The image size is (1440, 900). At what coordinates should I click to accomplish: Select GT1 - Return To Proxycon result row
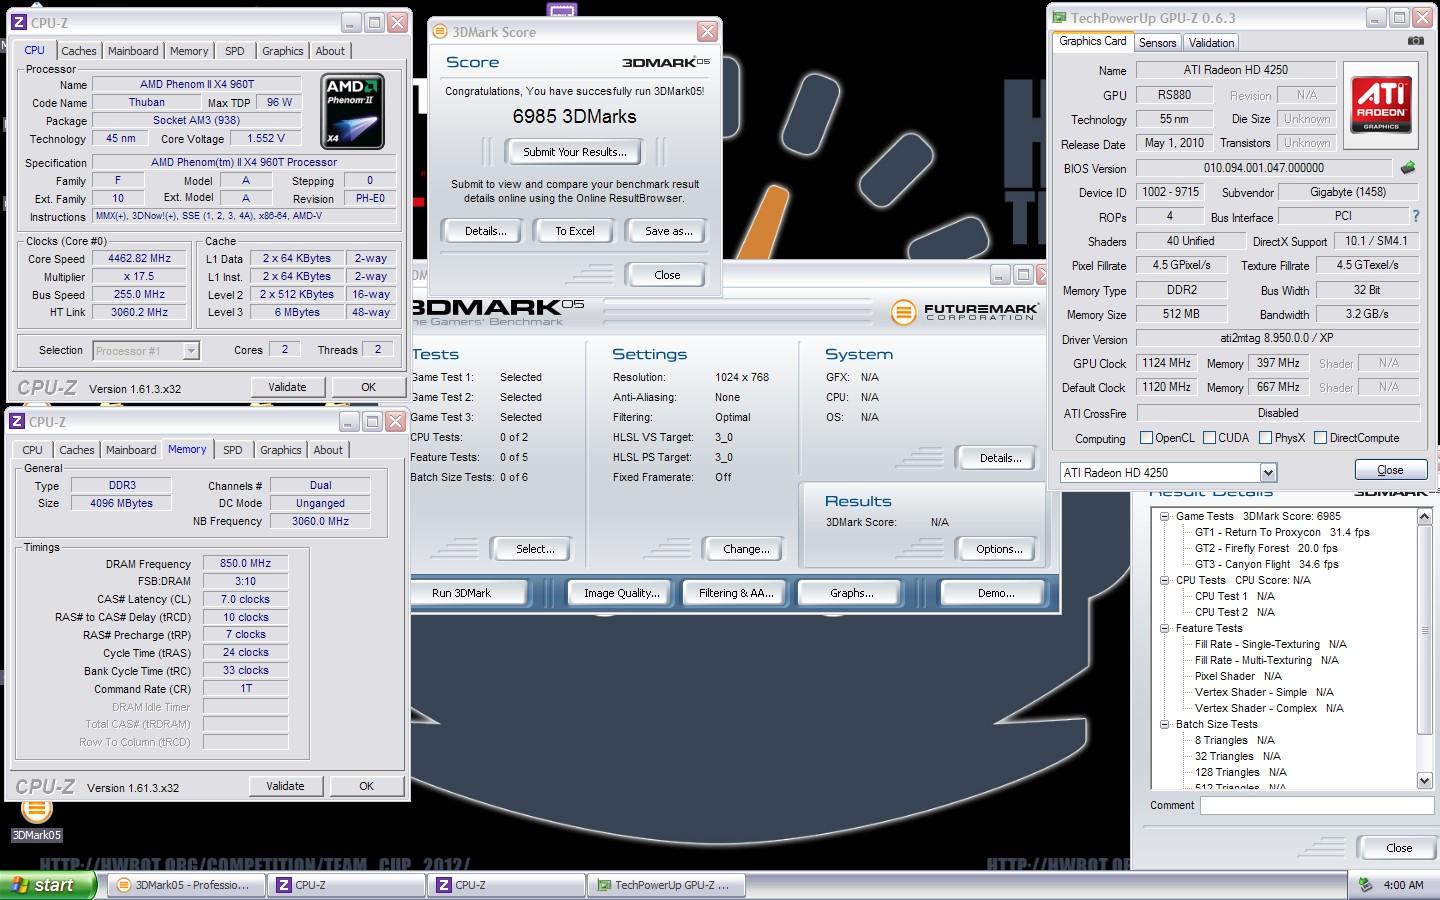click(x=1282, y=533)
